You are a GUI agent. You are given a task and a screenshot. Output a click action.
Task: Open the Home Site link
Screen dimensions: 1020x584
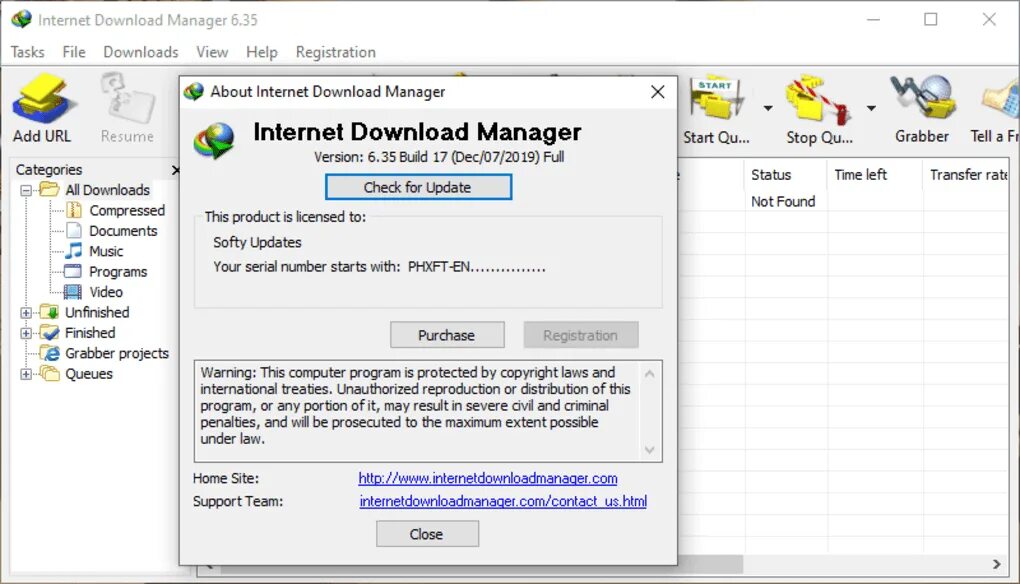pyautogui.click(x=488, y=479)
